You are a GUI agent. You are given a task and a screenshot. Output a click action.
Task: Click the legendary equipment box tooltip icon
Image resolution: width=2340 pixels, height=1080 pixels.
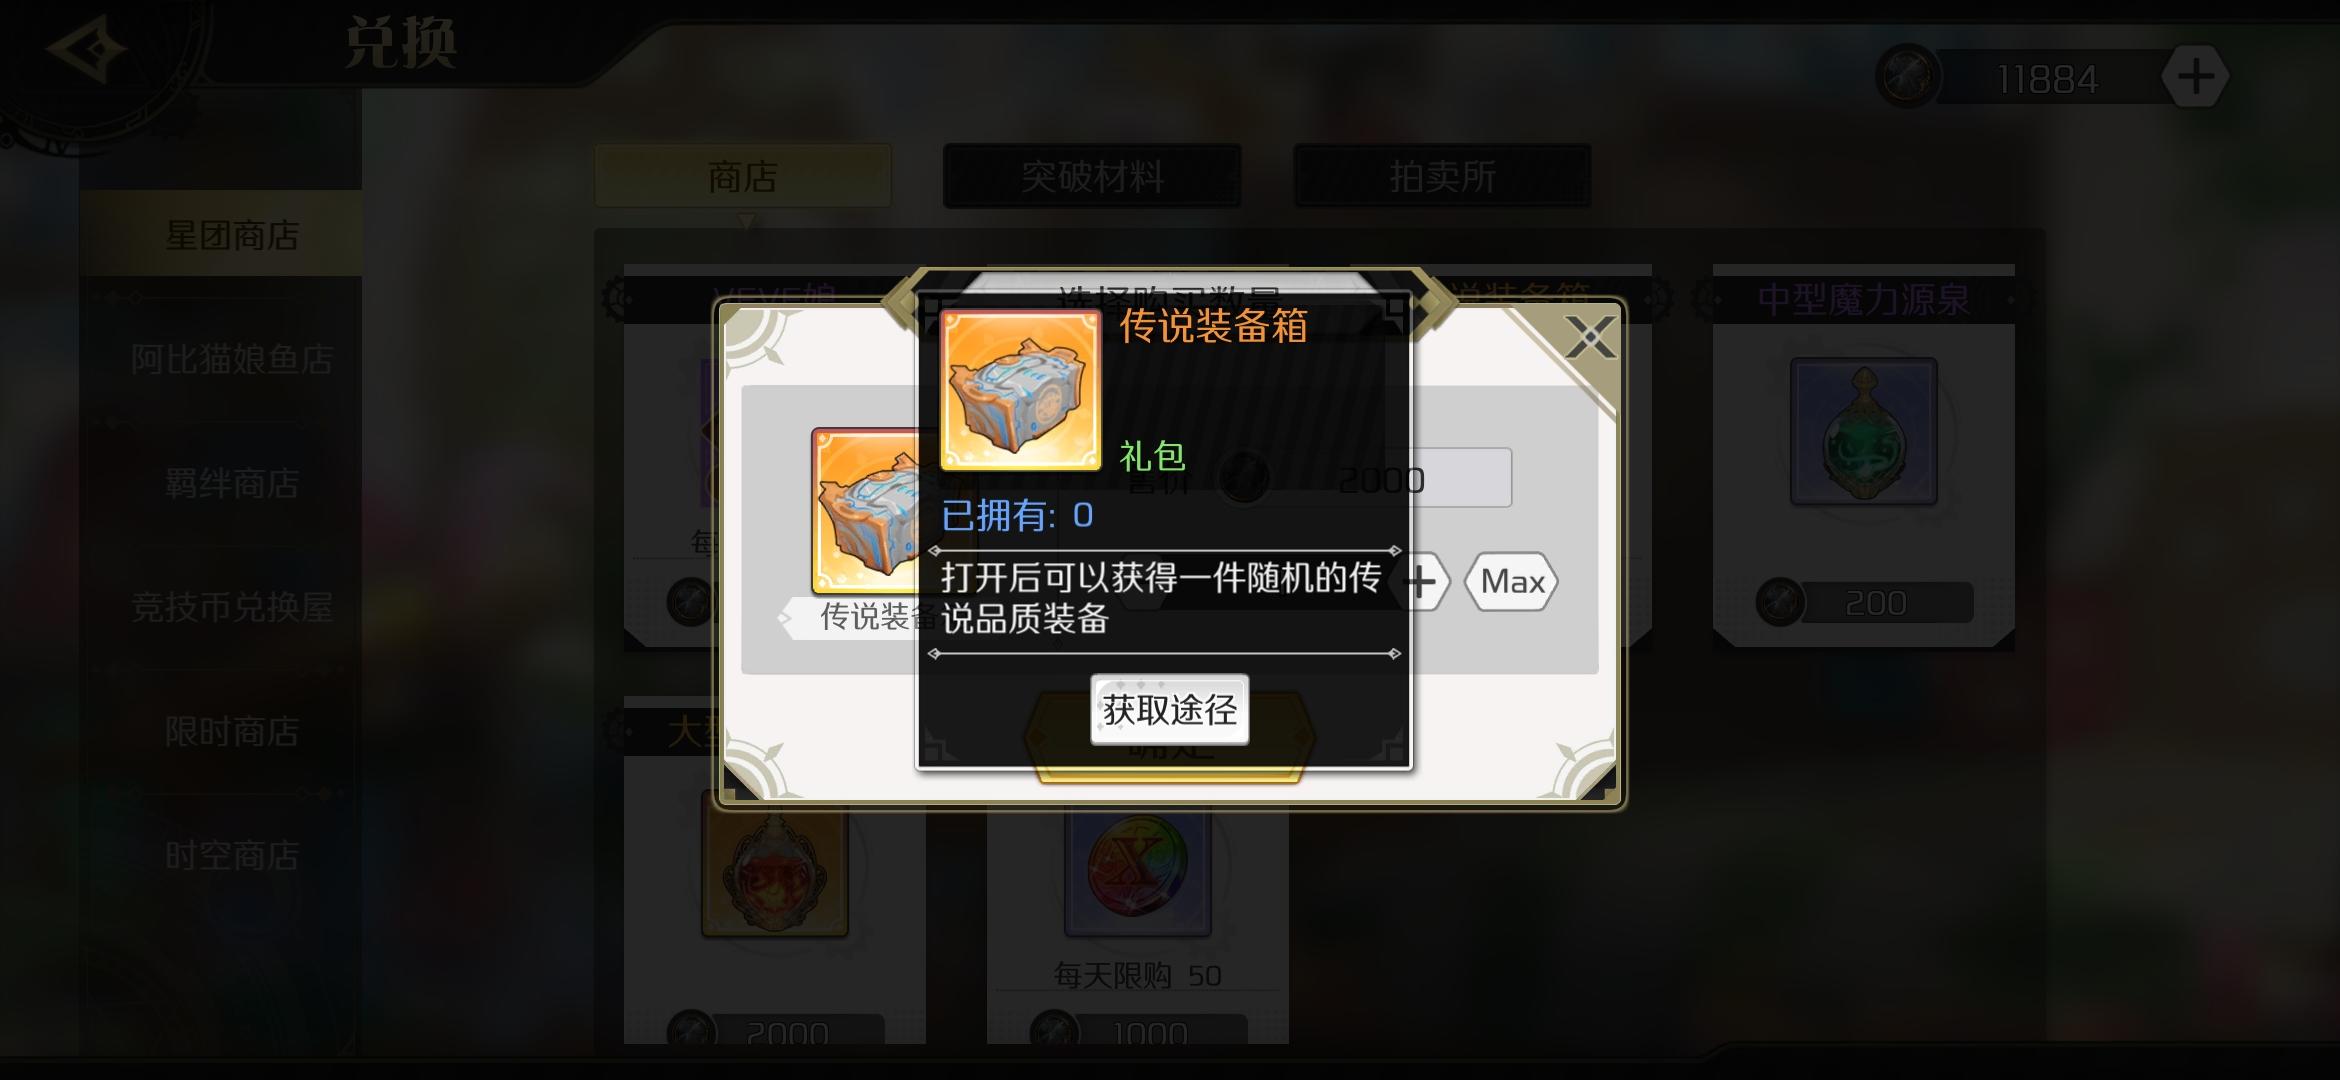[1020, 390]
